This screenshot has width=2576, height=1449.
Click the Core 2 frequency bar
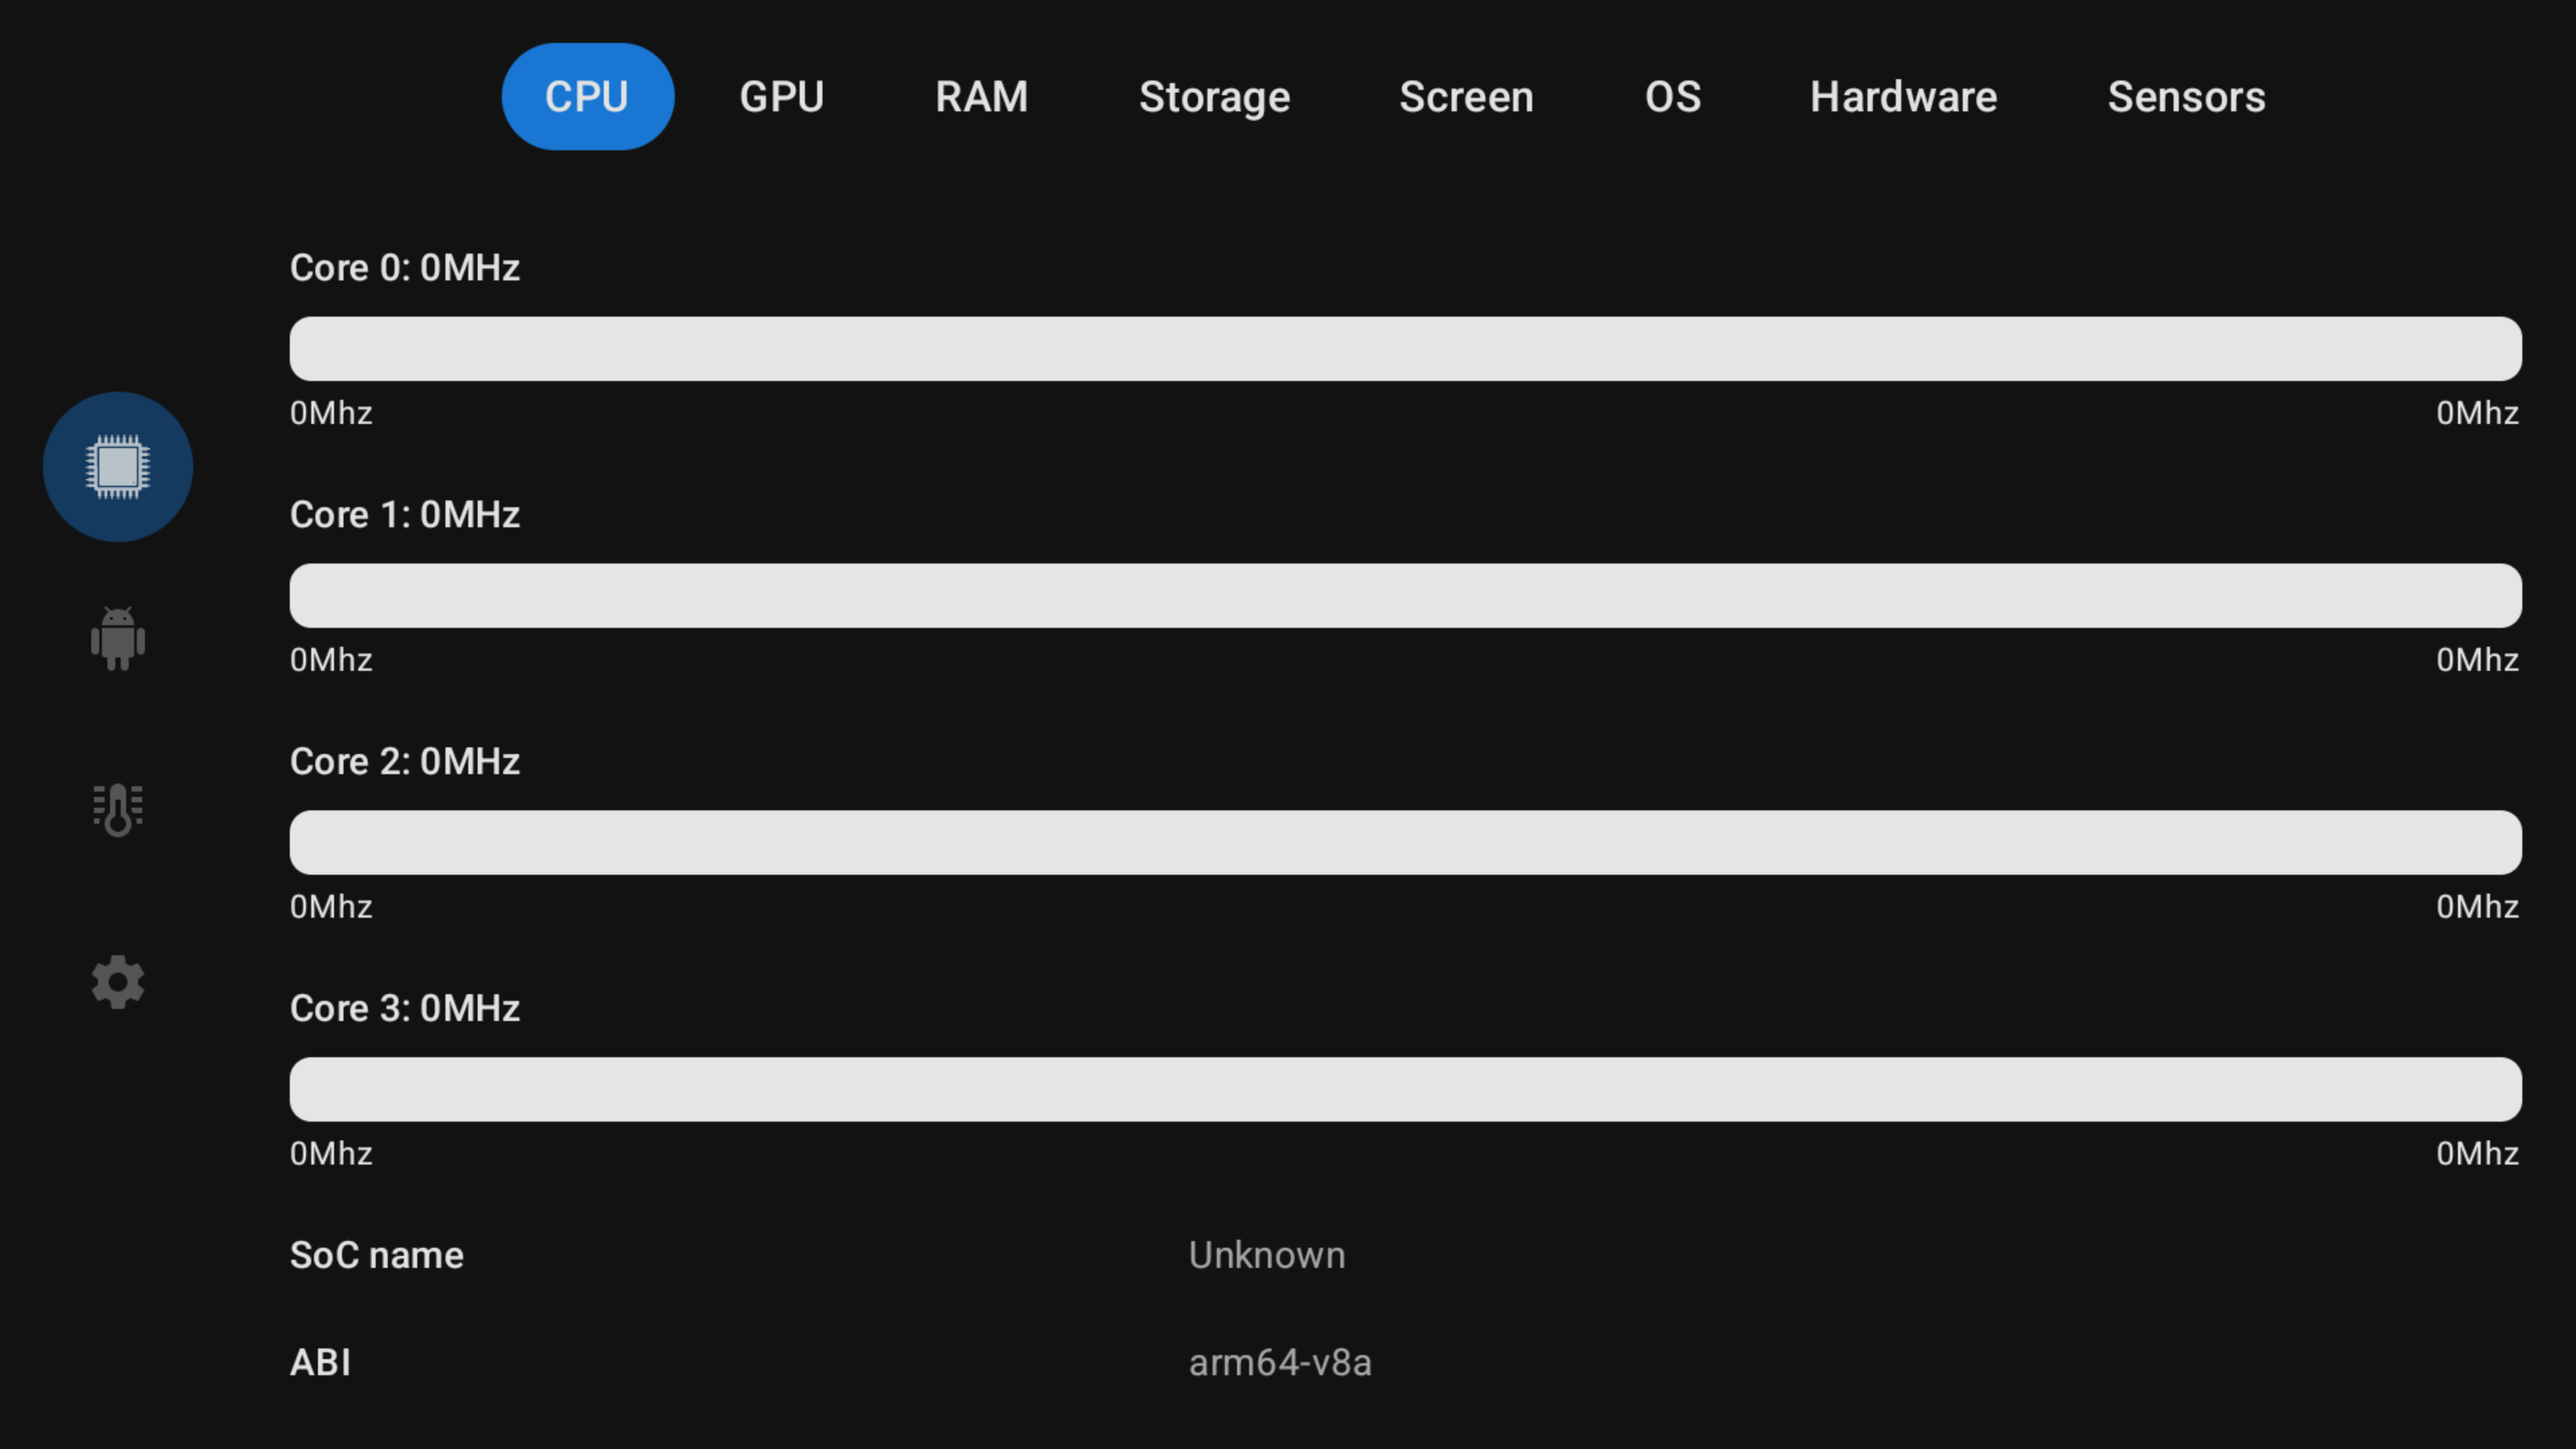1405,842
